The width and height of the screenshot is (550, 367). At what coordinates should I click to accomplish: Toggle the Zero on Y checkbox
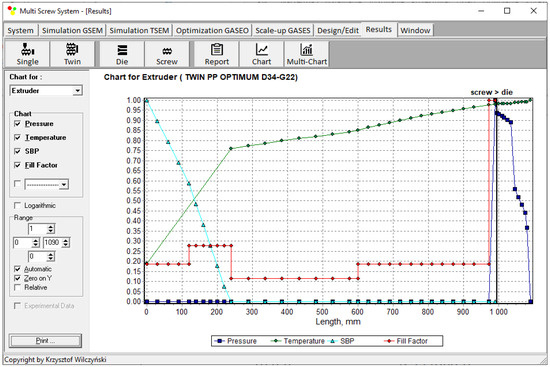coord(17,278)
